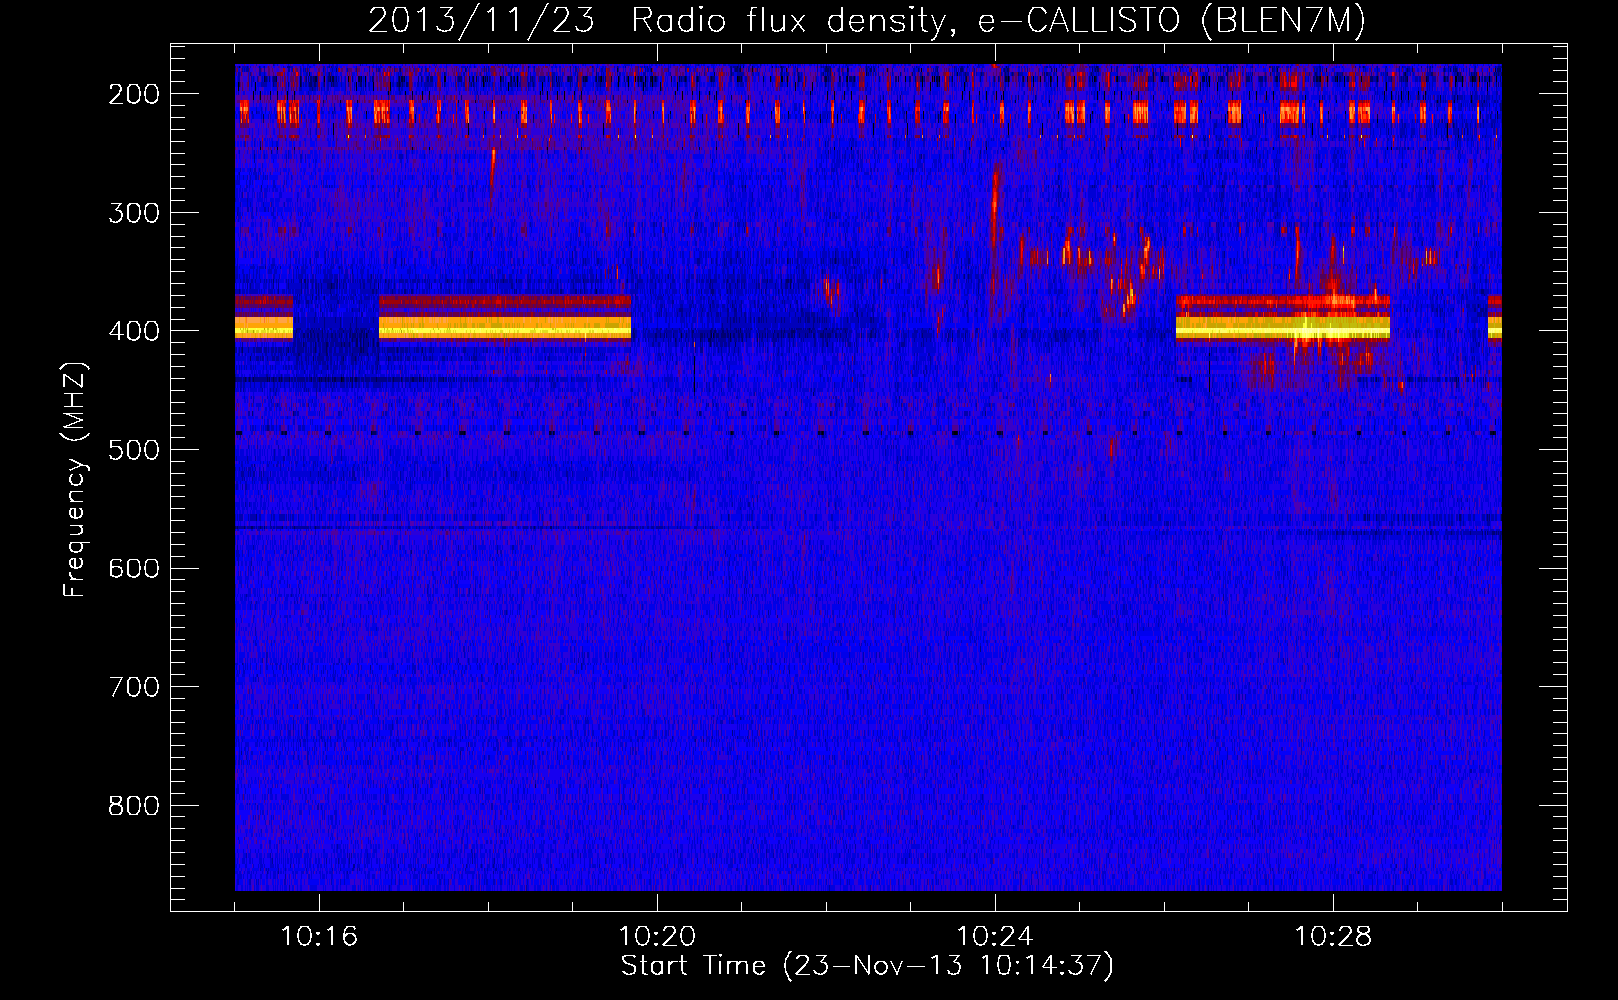Click the 10:16 time tick label

(x=319, y=937)
